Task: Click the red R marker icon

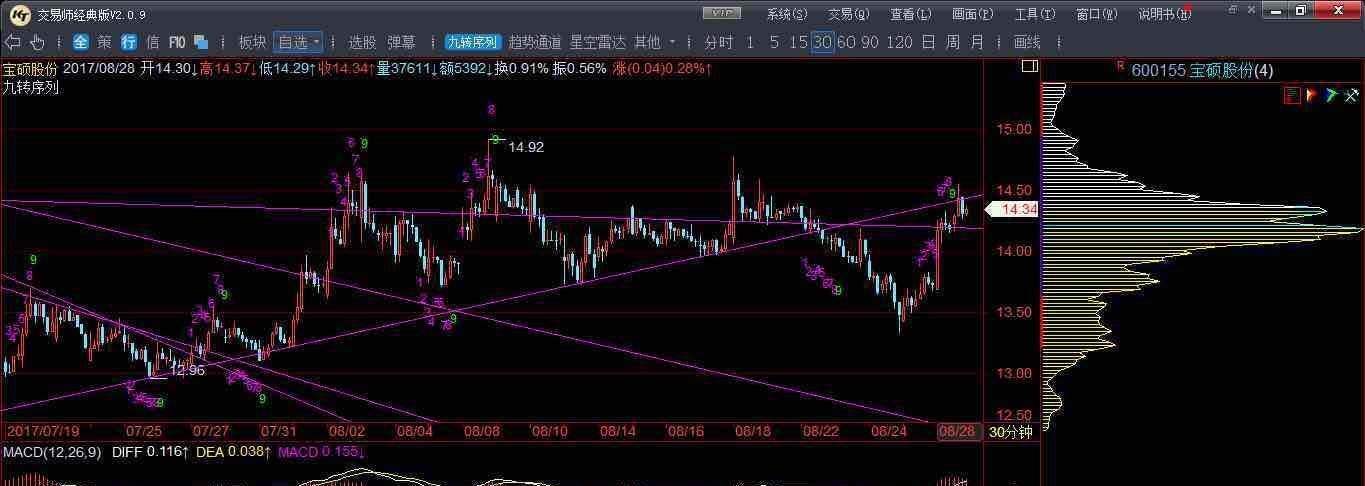Action: click(x=1121, y=66)
